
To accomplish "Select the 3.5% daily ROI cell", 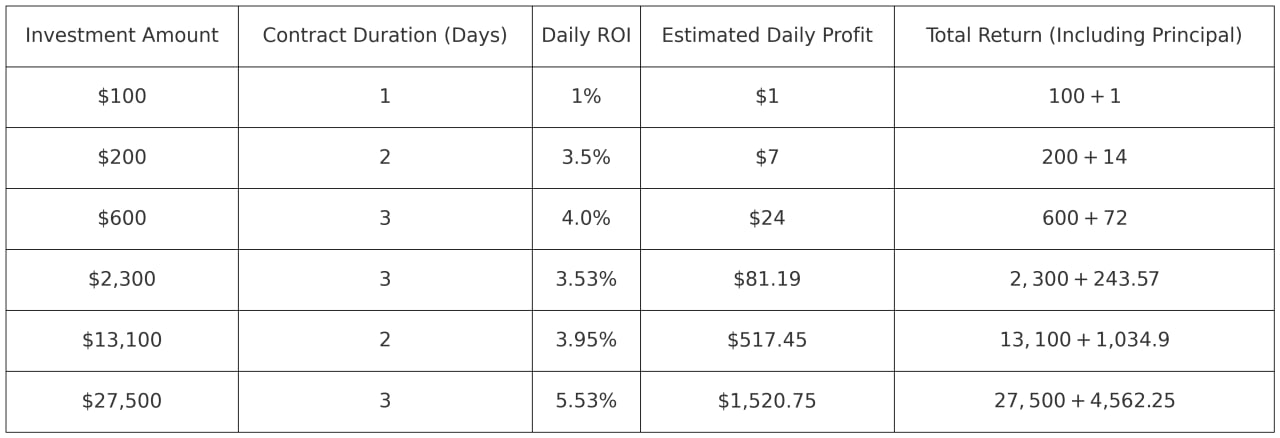I will pos(586,158).
